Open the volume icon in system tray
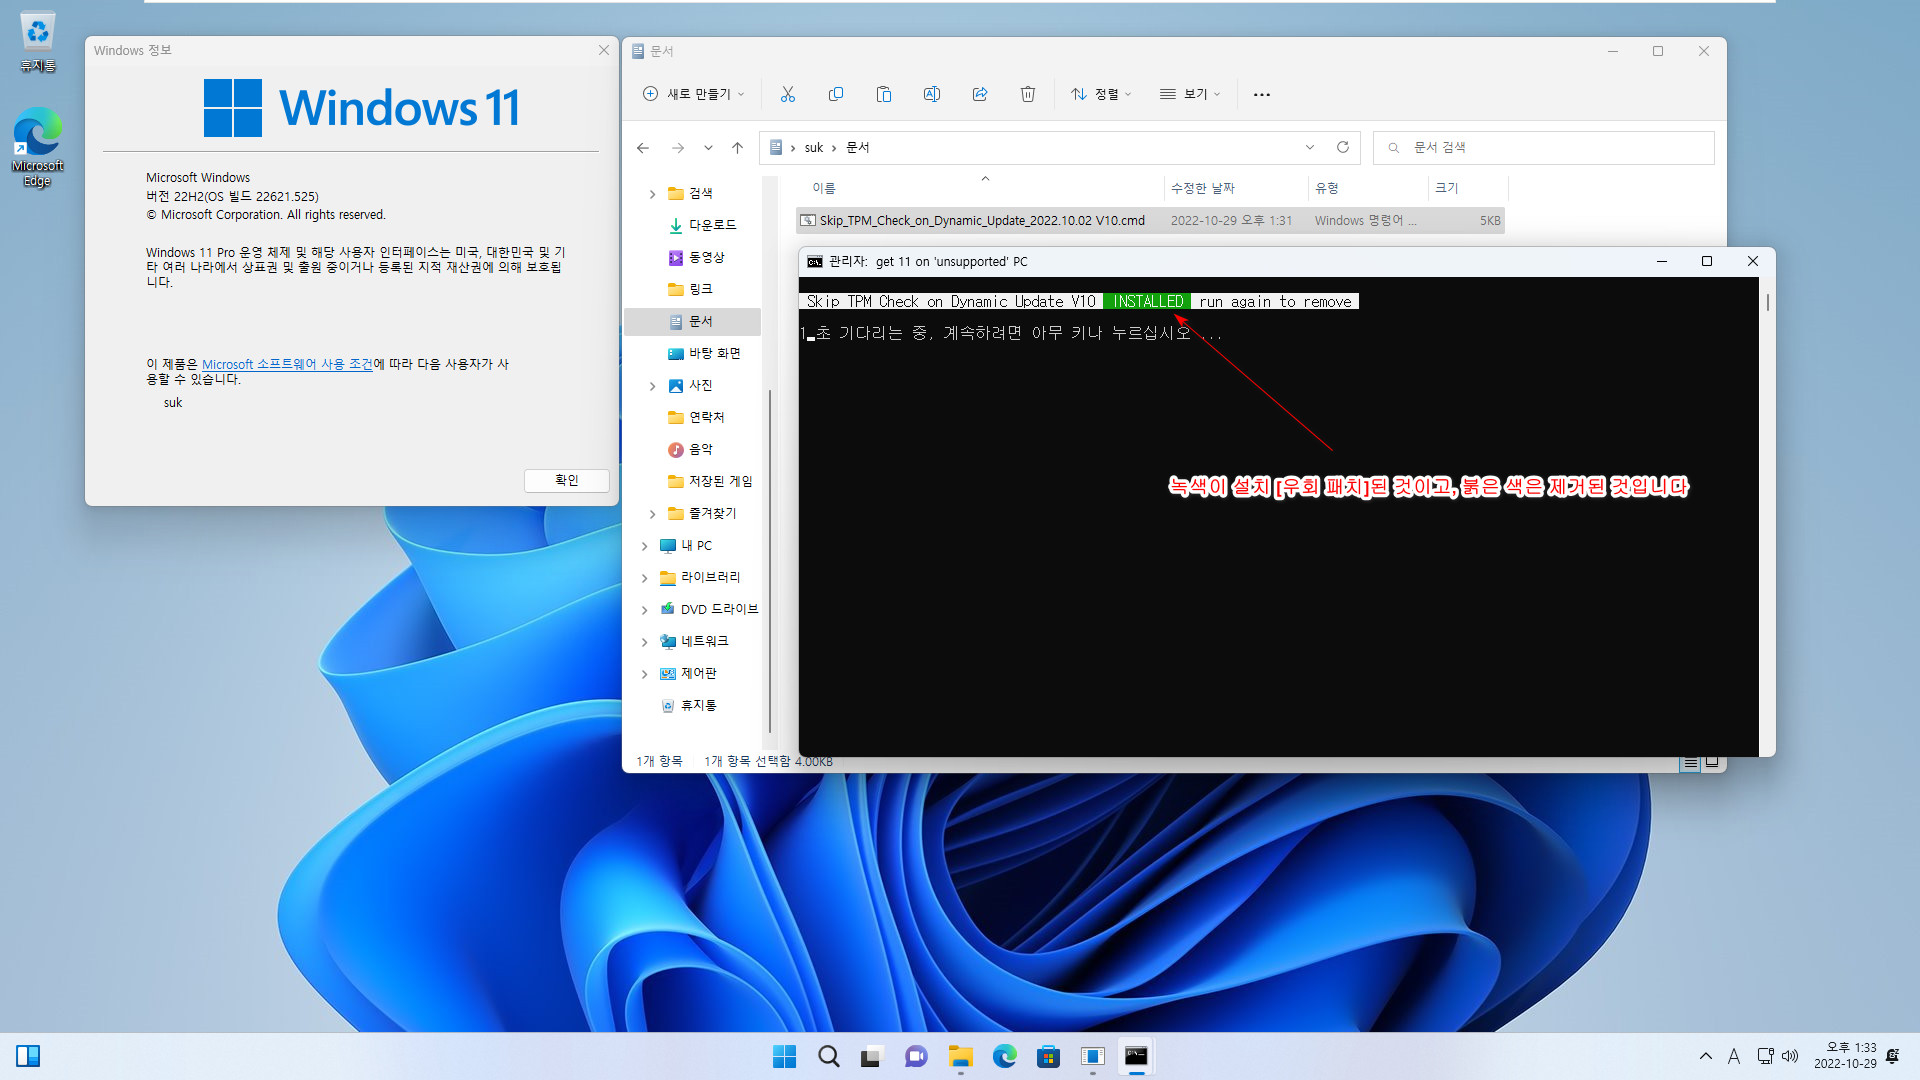 (x=1790, y=1056)
